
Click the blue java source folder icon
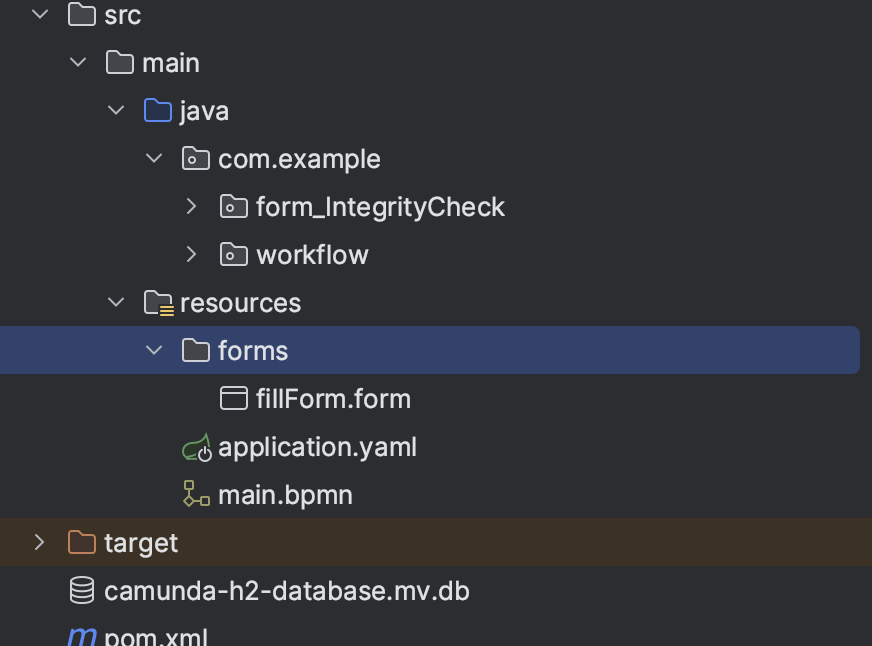click(x=158, y=111)
